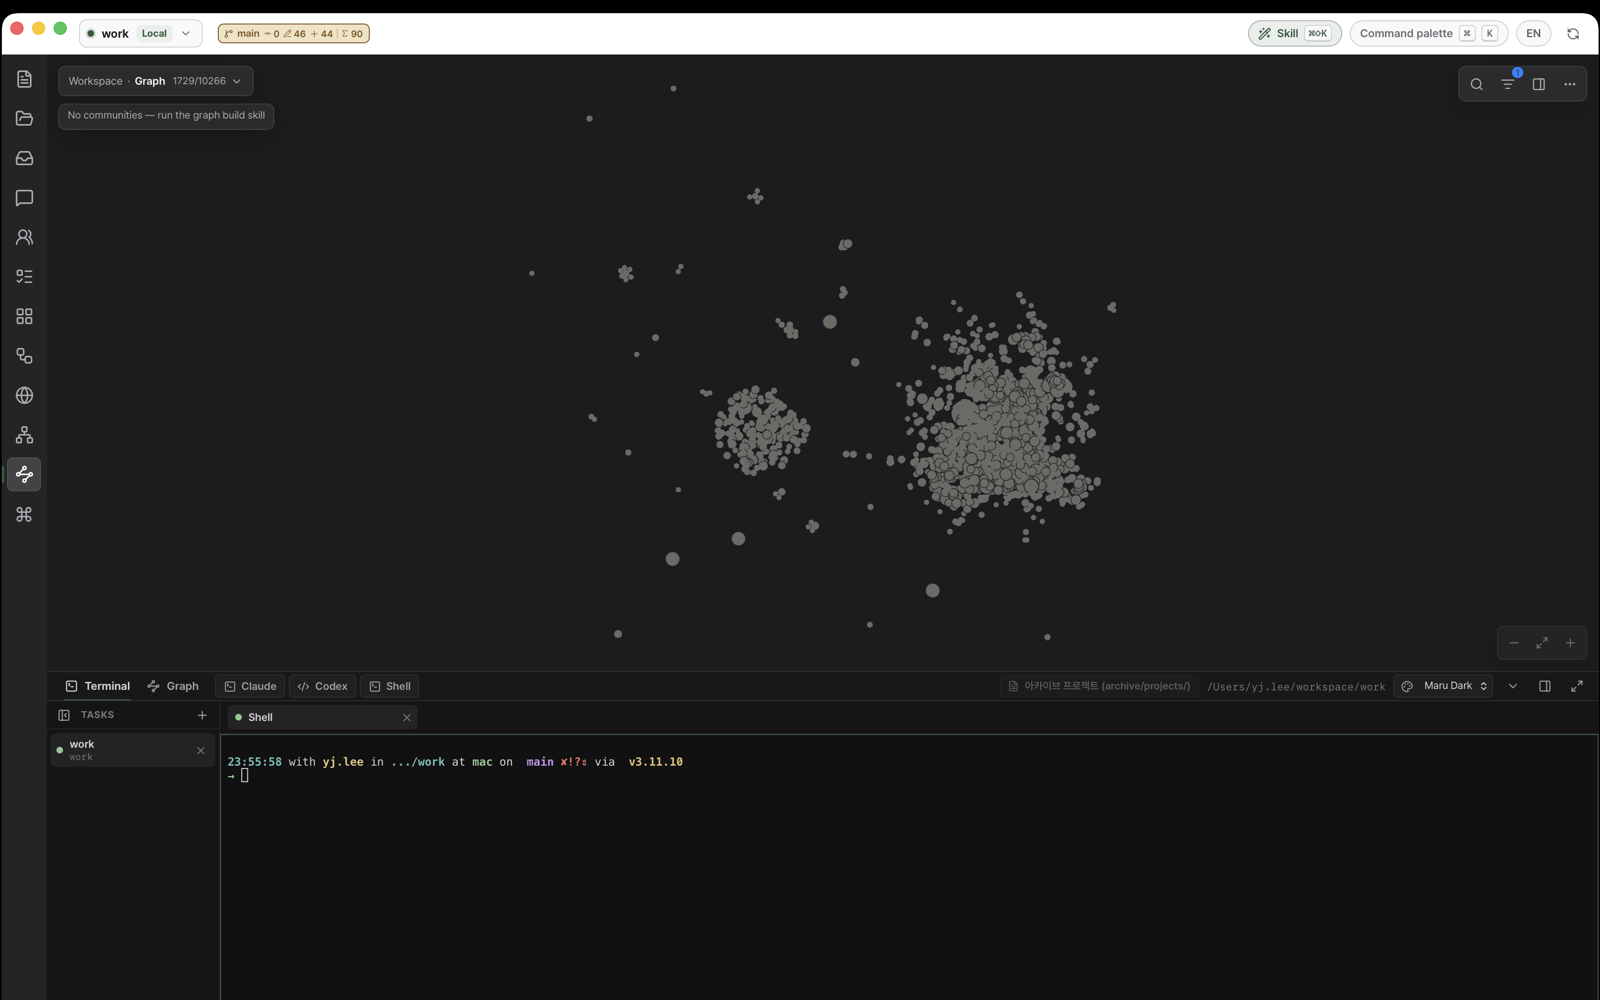1600x1000 pixels.
Task: Click the refresh icon in title bar
Action: (1573, 33)
